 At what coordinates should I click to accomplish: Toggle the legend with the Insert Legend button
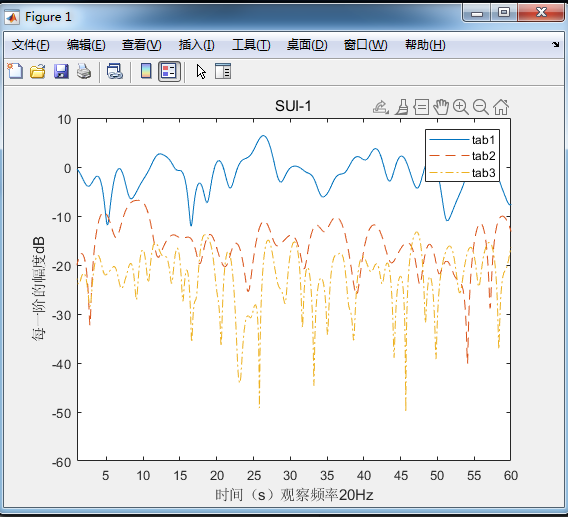pyautogui.click(x=169, y=71)
